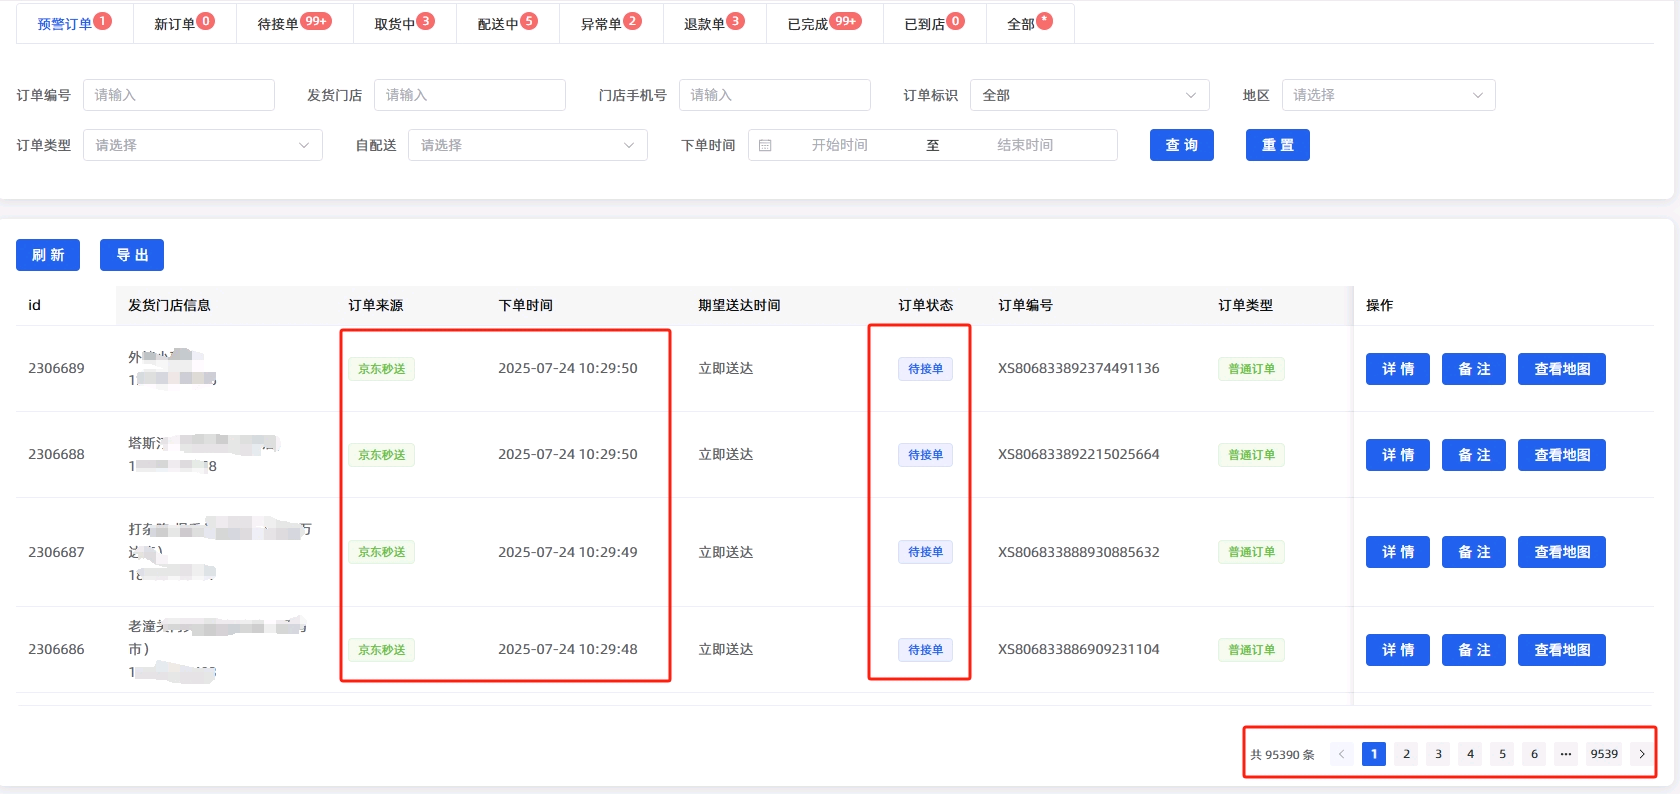Click the 待接单 status tag for order 2306688

coord(925,455)
